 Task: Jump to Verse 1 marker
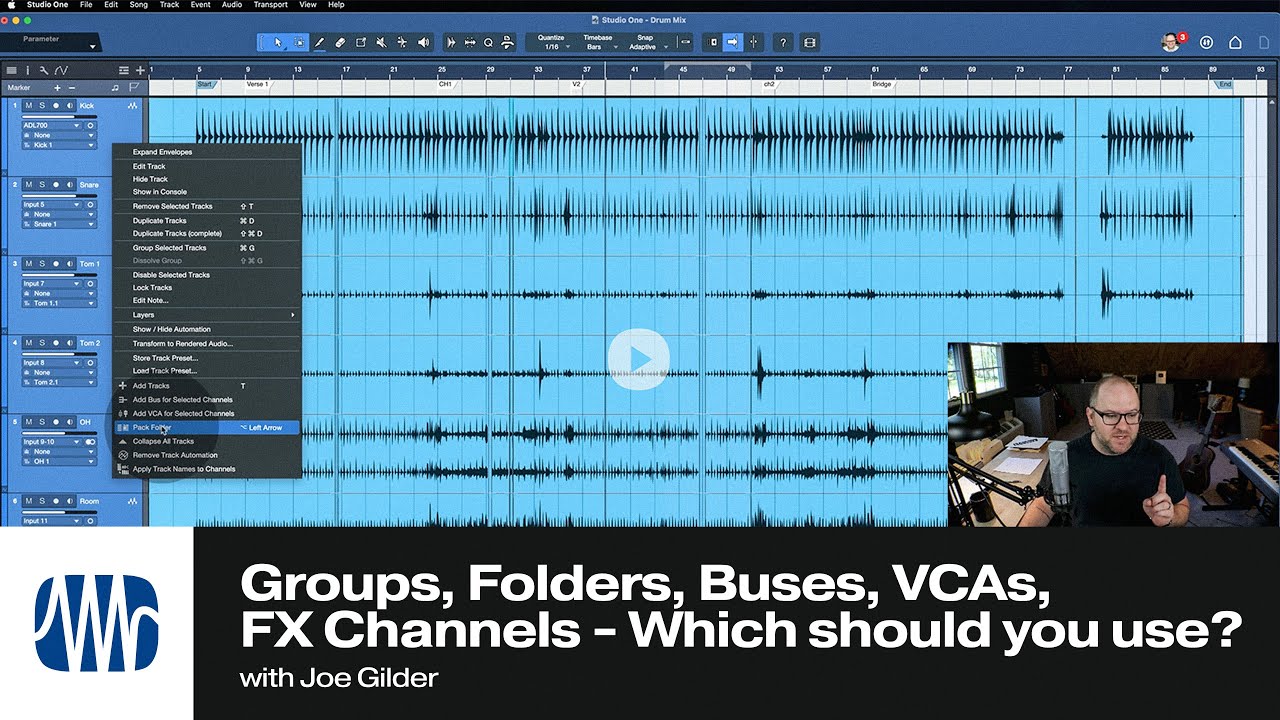(257, 85)
